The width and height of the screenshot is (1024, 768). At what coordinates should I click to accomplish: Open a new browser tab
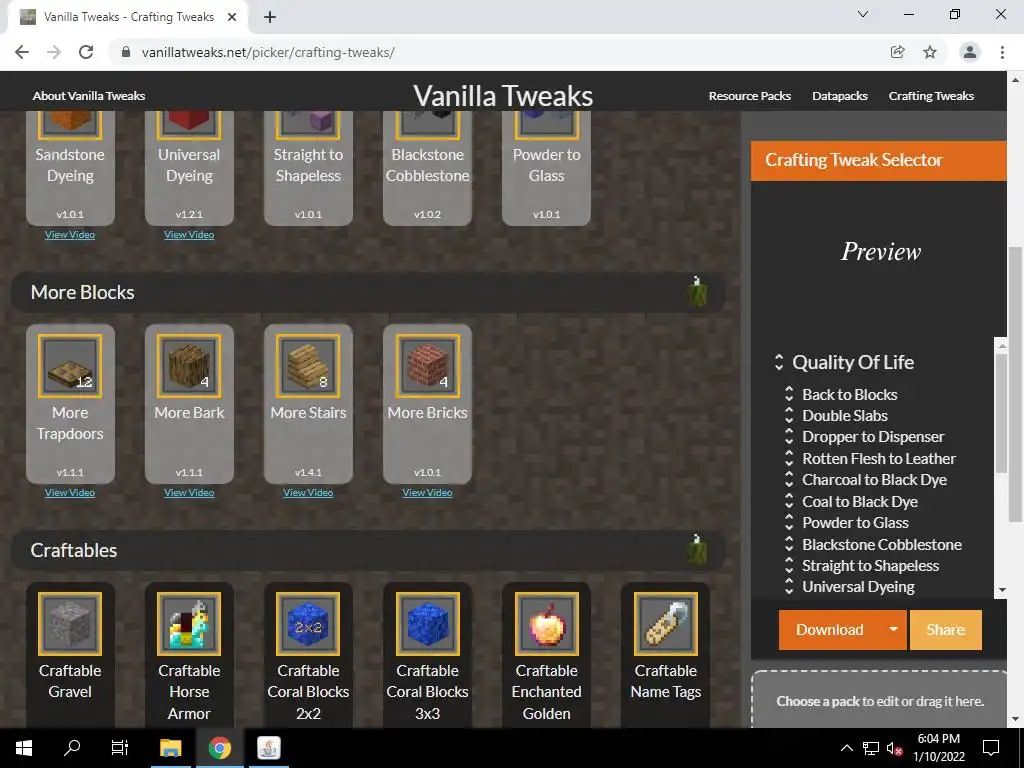point(270,17)
